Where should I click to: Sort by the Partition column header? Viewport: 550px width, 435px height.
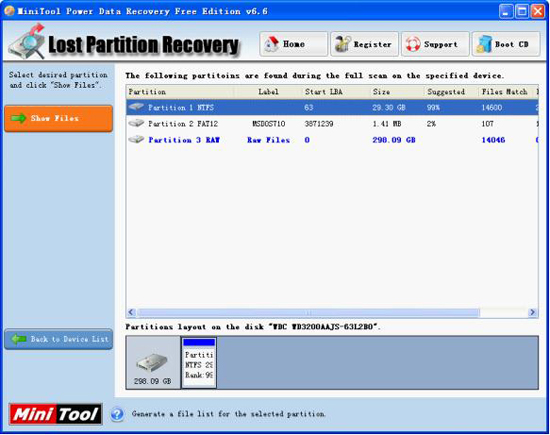pyautogui.click(x=180, y=92)
